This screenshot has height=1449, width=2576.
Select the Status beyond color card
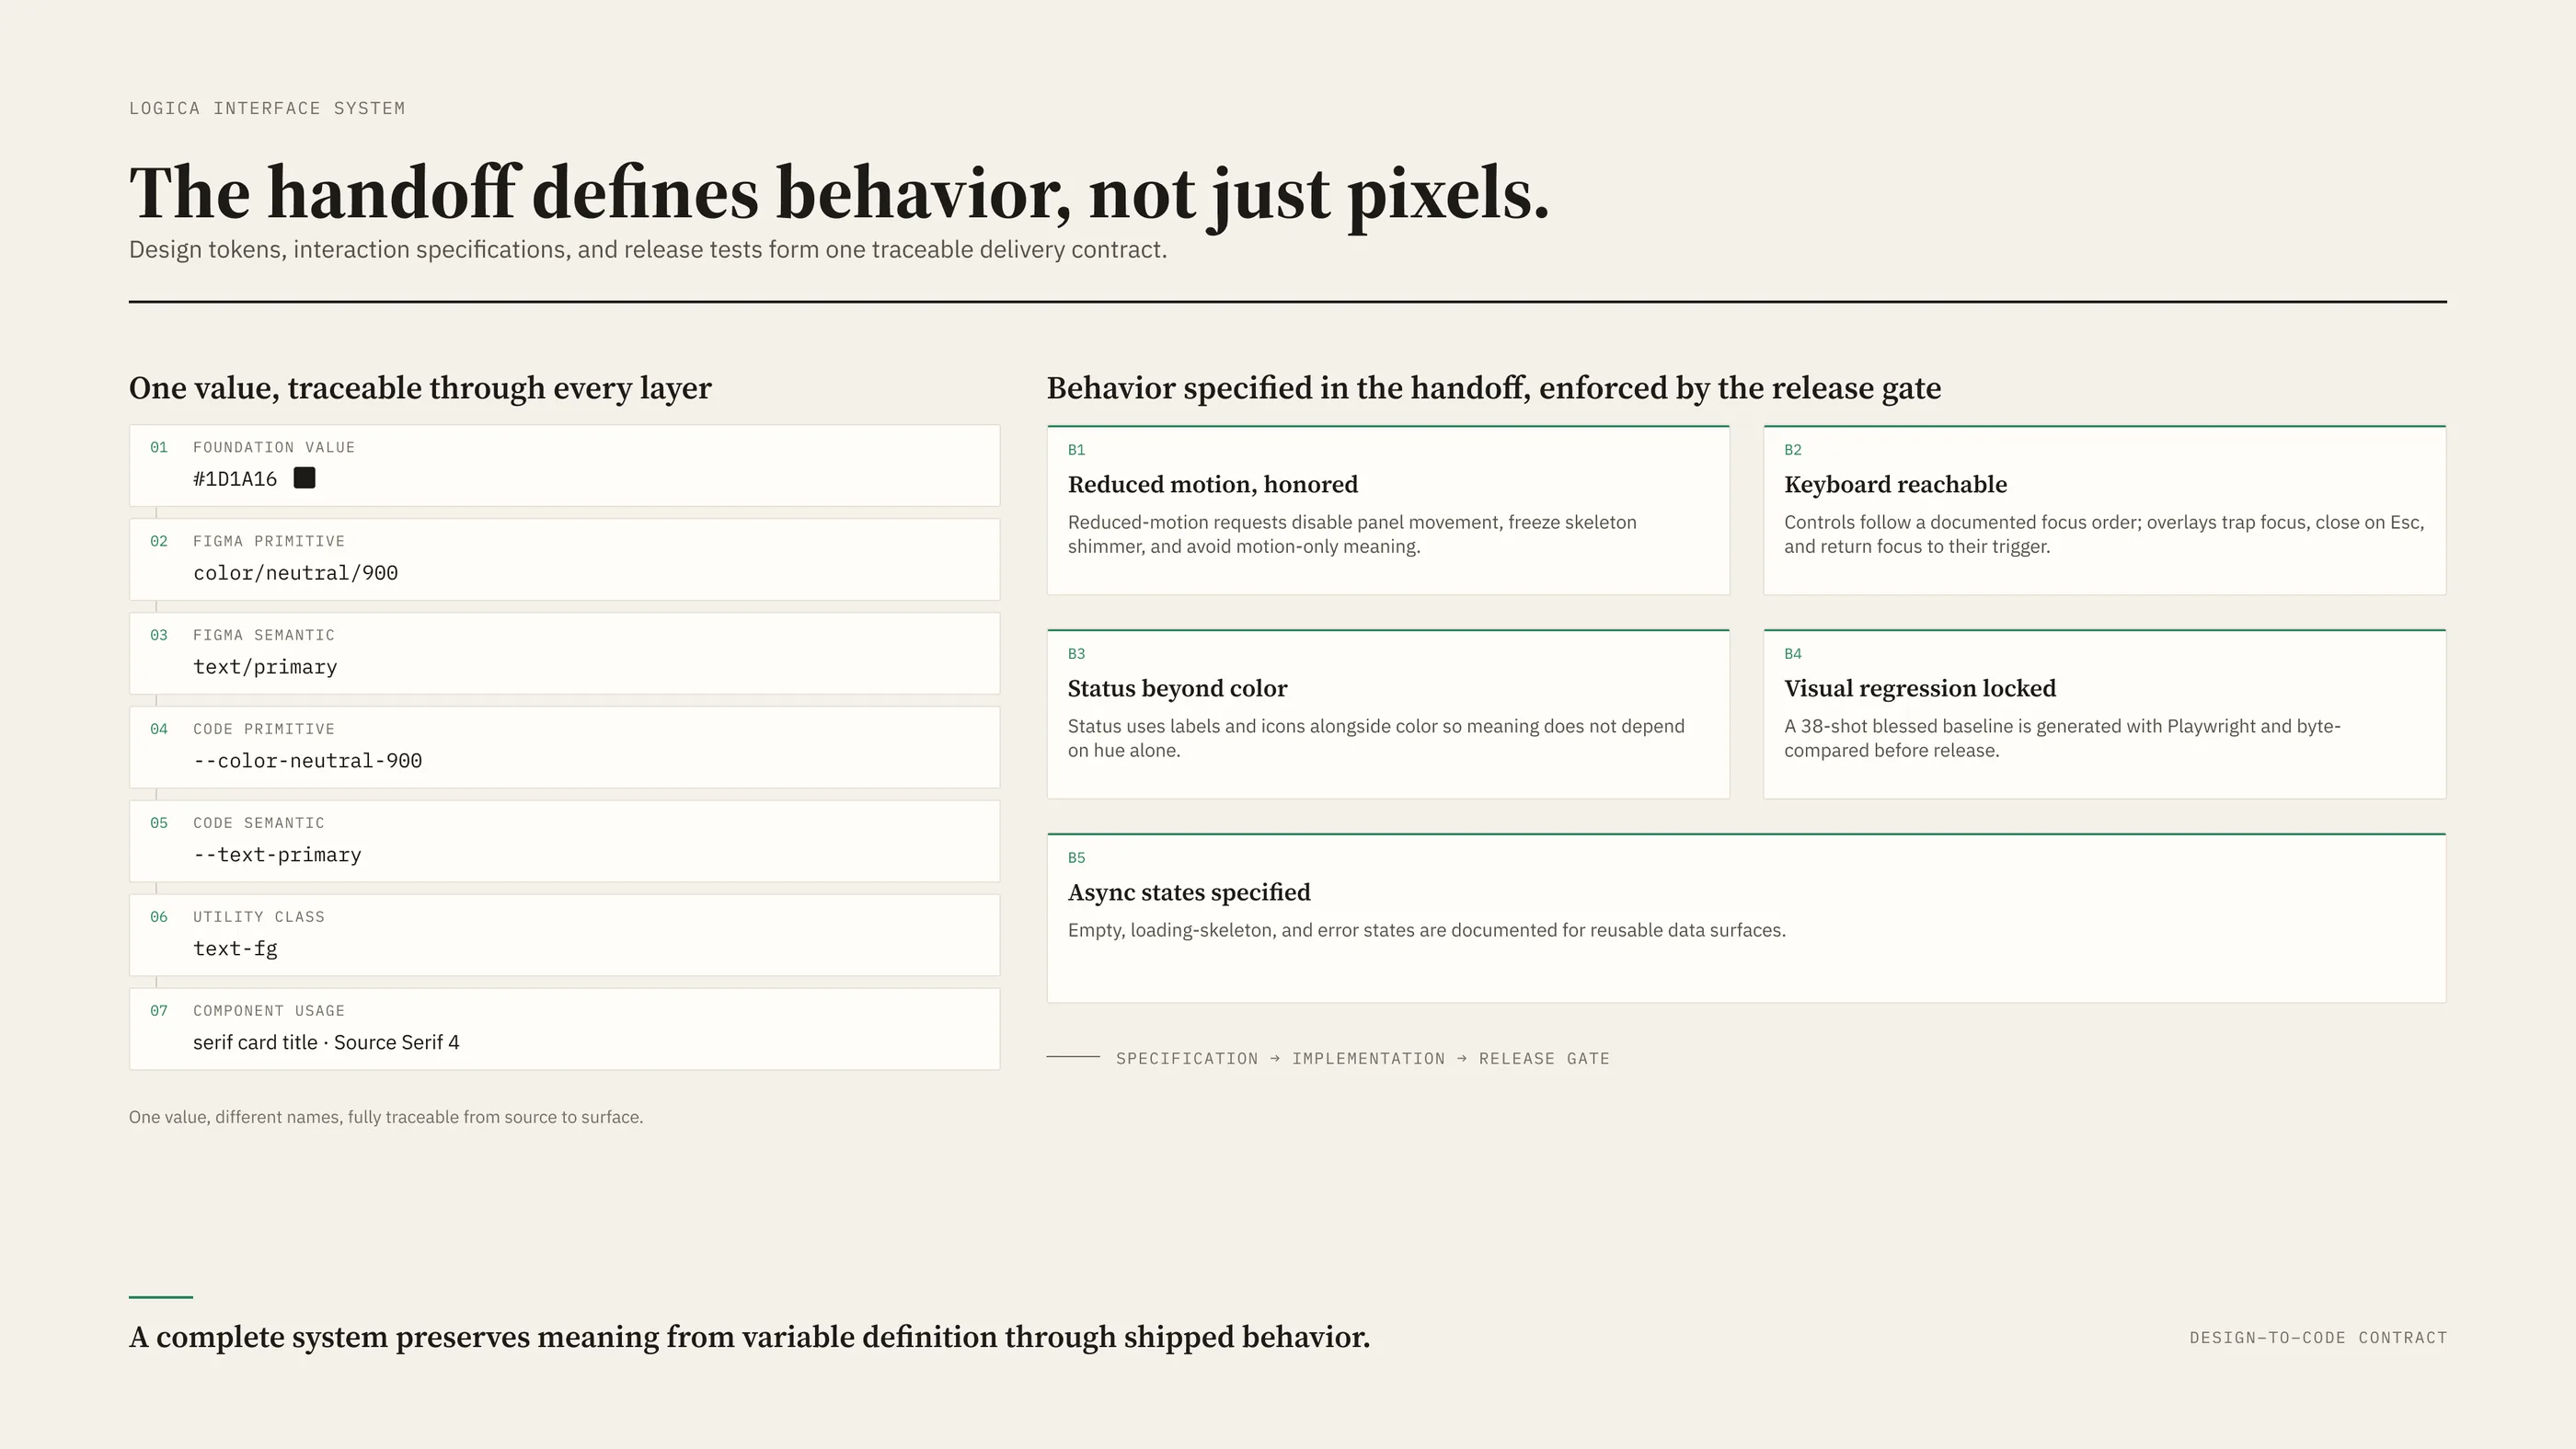tap(1388, 714)
